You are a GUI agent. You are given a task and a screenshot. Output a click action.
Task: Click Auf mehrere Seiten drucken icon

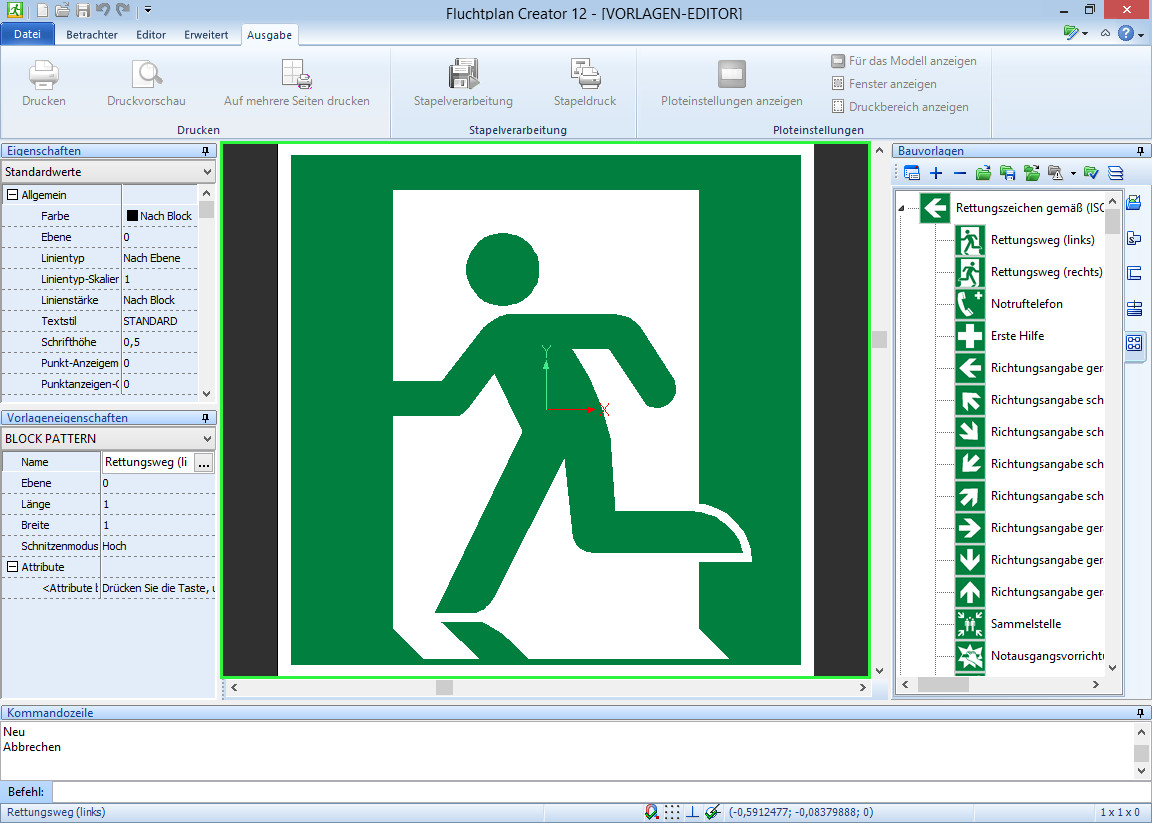click(297, 75)
